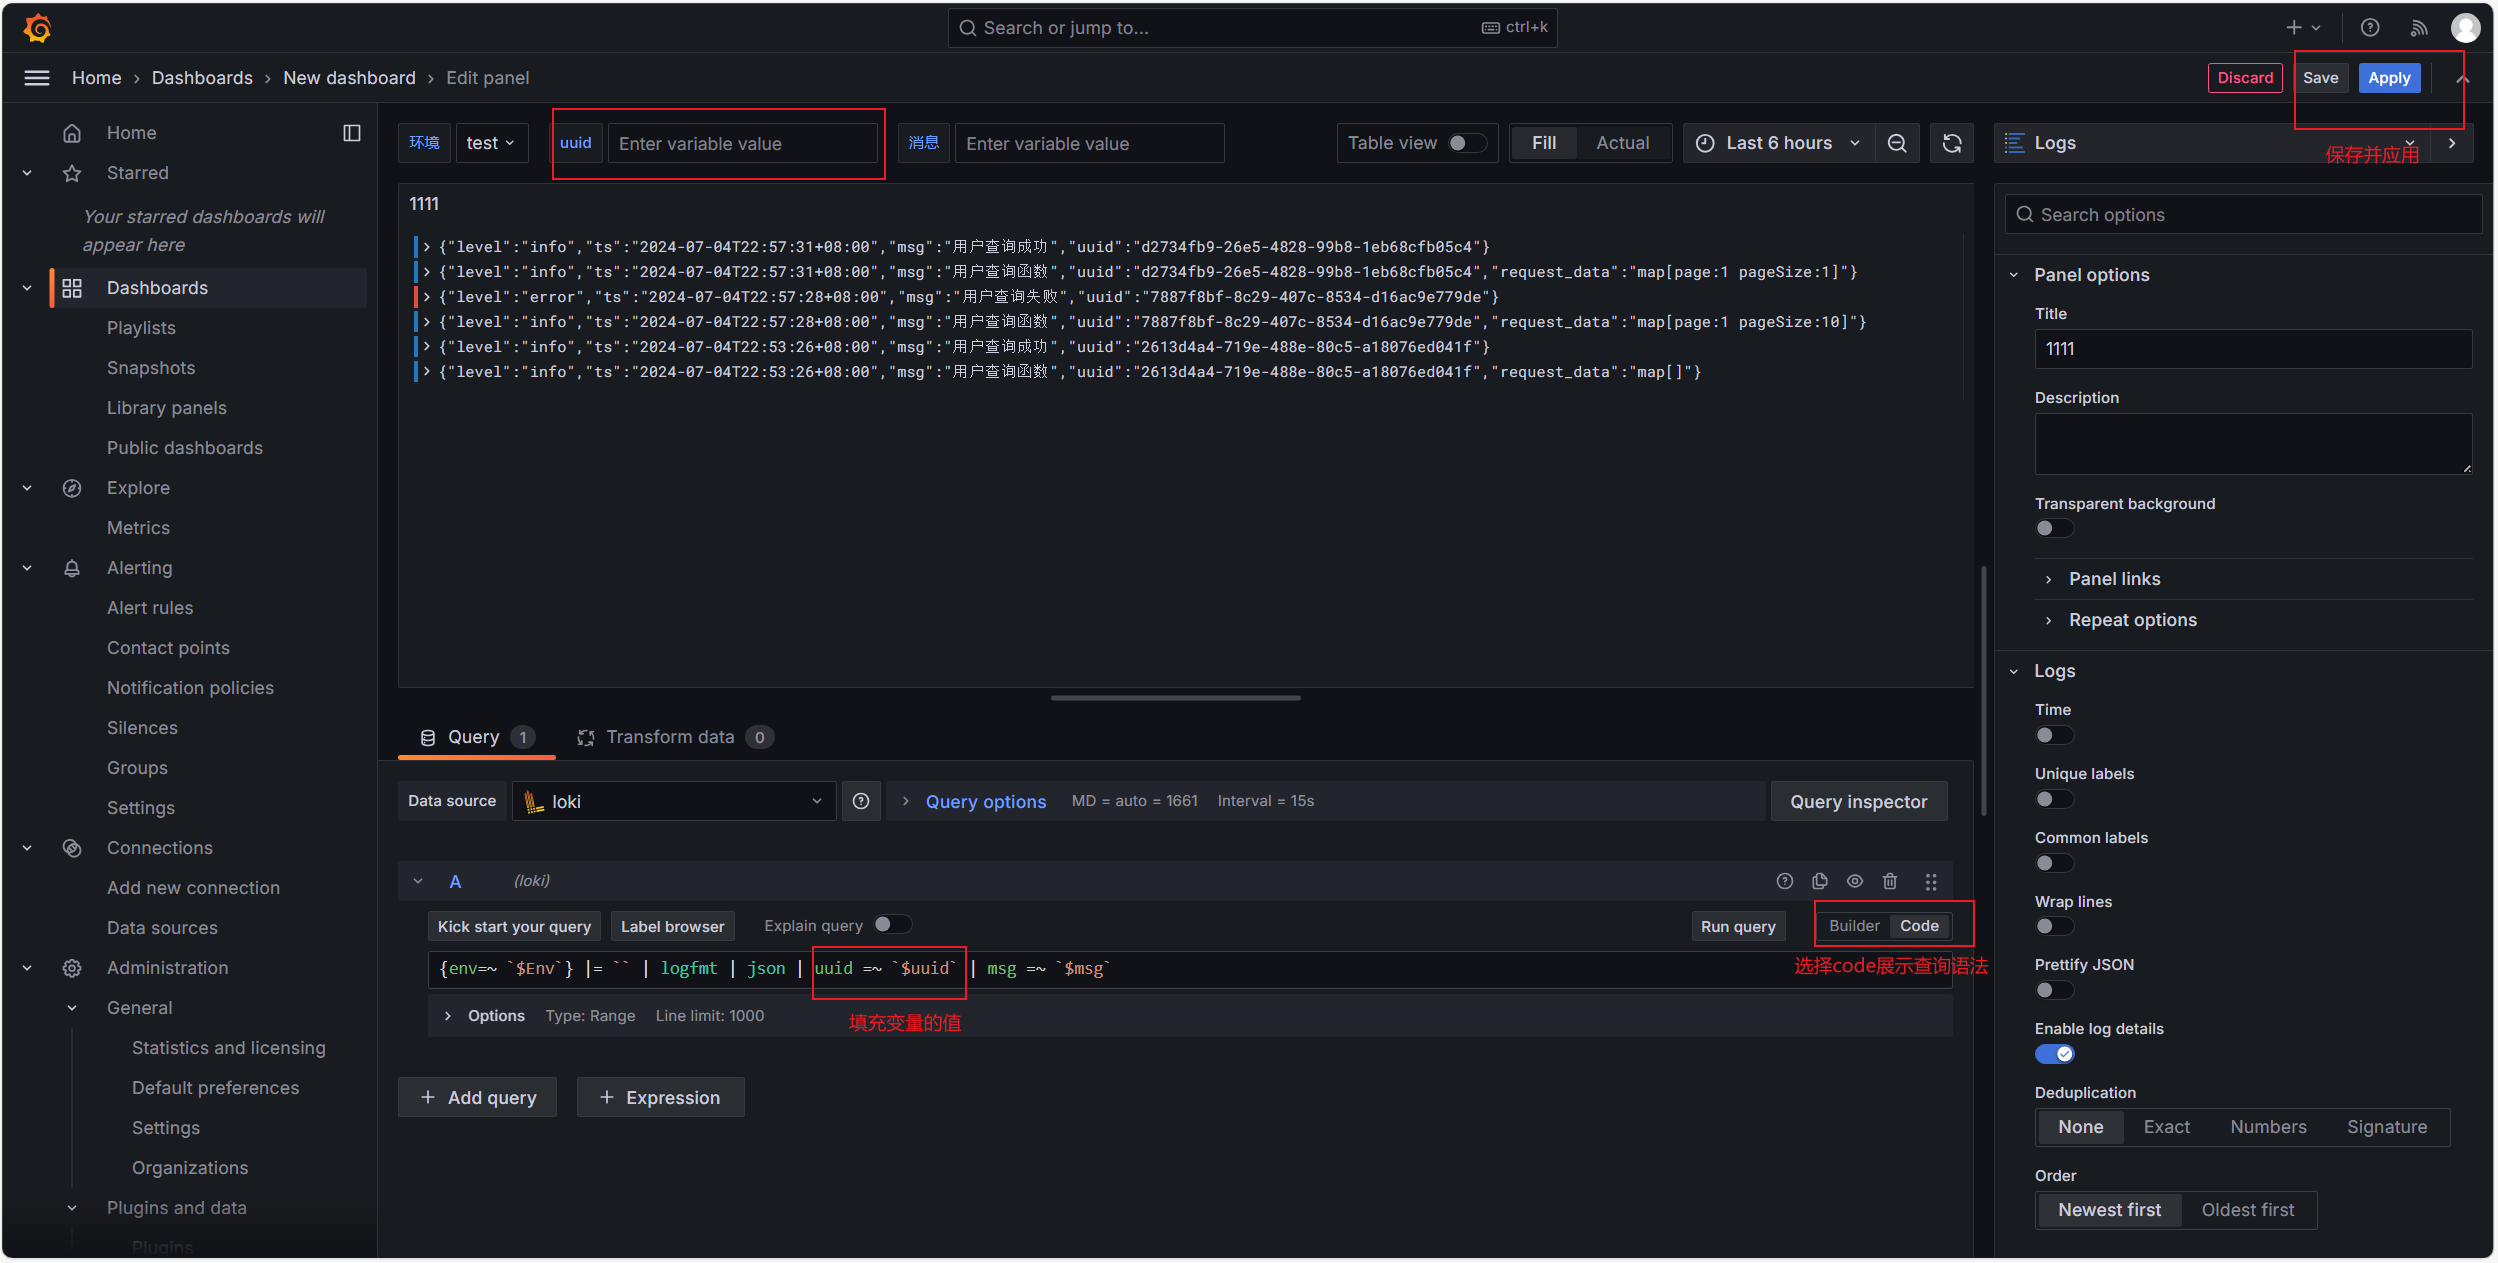Open the user profile avatar
2498x1263 pixels.
coord(2465,28)
